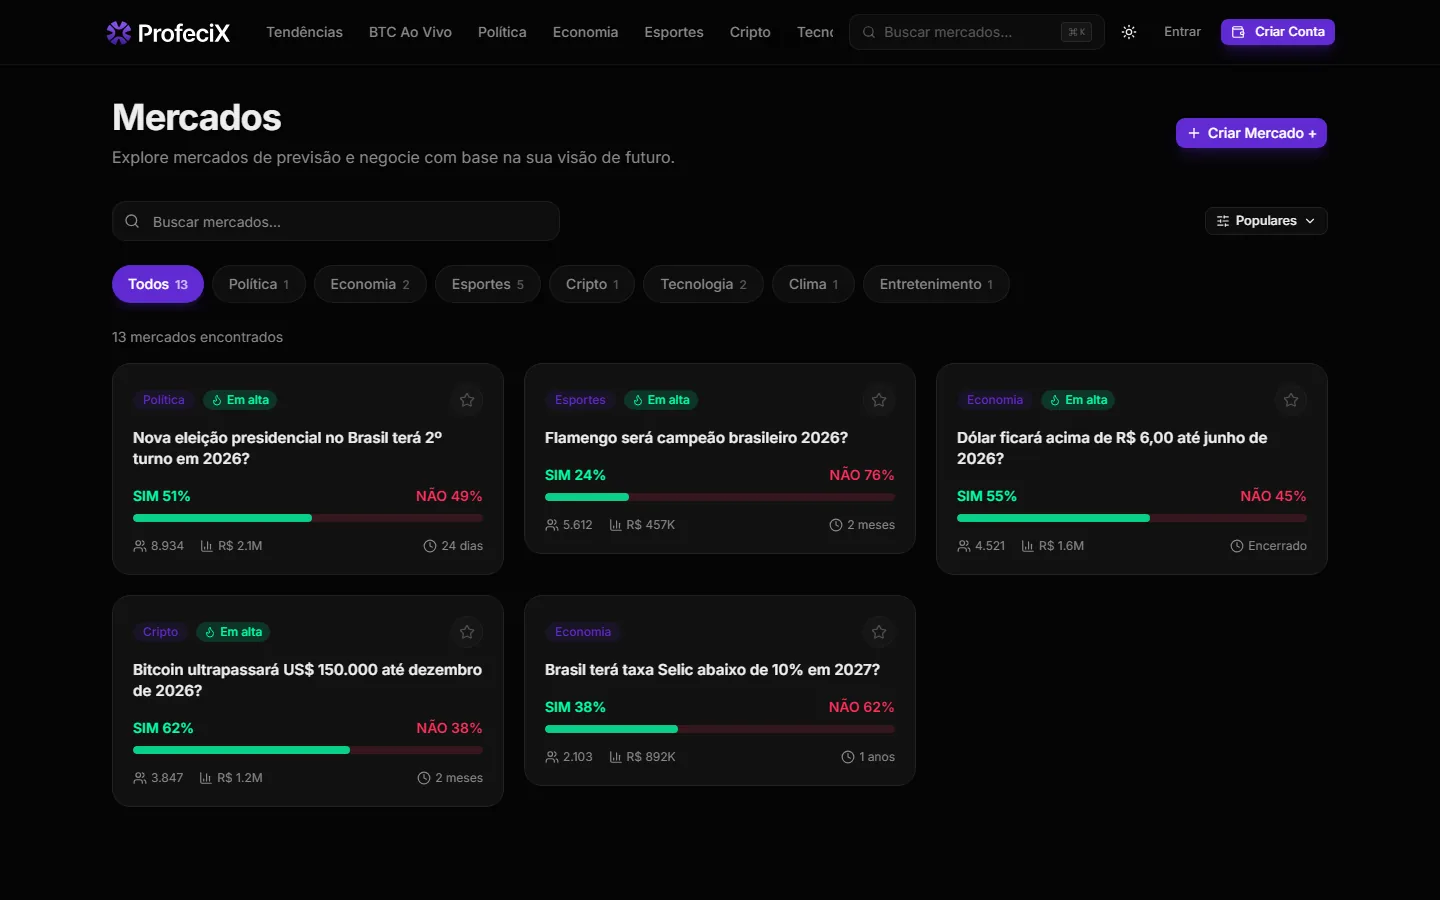Filter by the Cripto category chip

coord(592,284)
